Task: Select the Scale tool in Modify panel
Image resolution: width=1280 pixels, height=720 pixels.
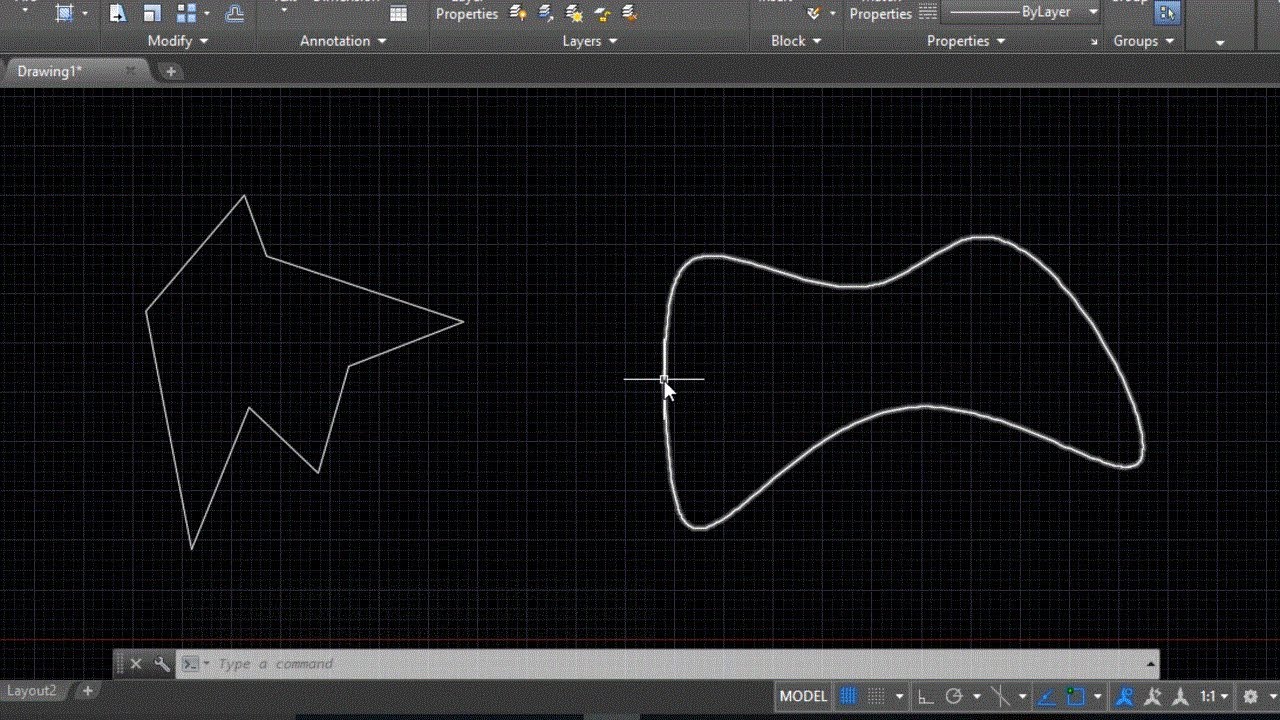Action: click(x=152, y=13)
